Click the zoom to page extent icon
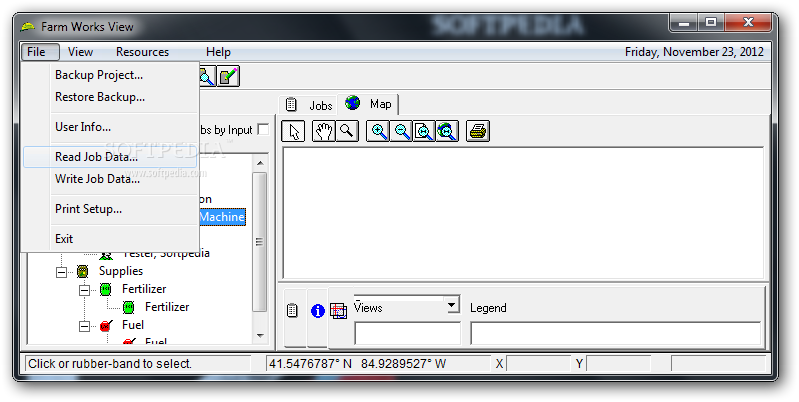The image size is (799, 402). point(424,131)
